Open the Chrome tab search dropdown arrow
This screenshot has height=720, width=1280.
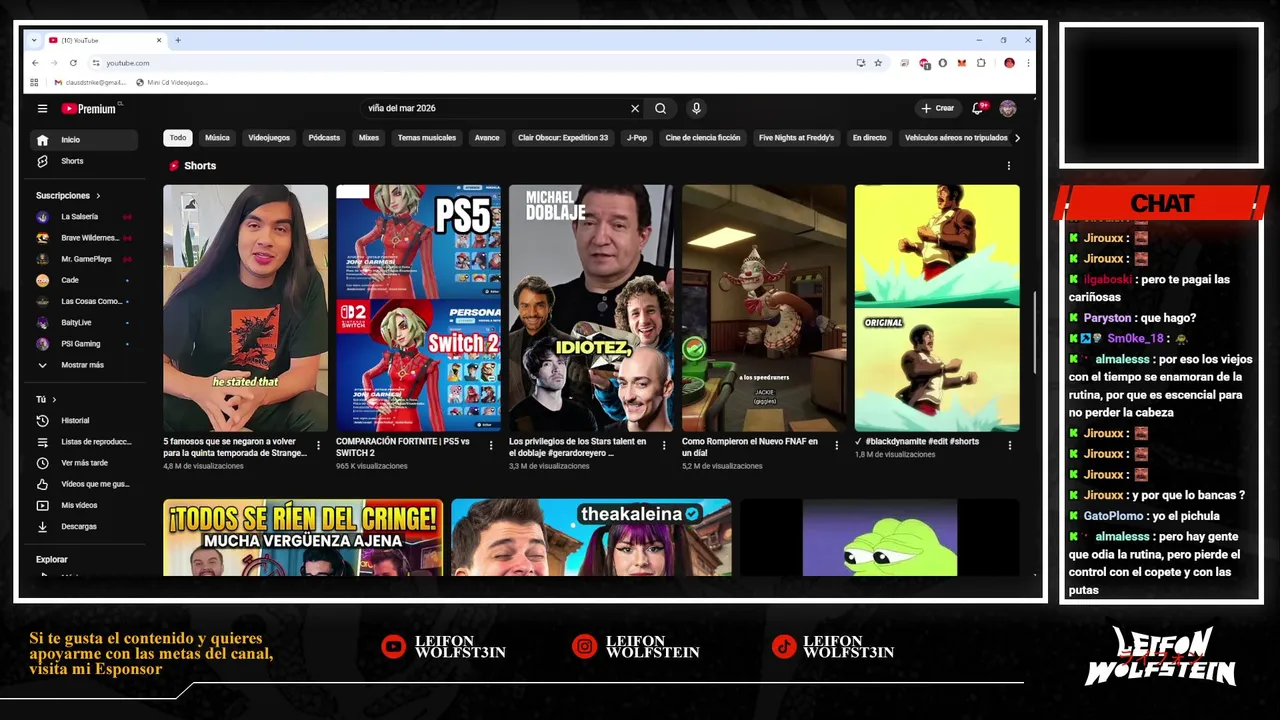pos(34,40)
